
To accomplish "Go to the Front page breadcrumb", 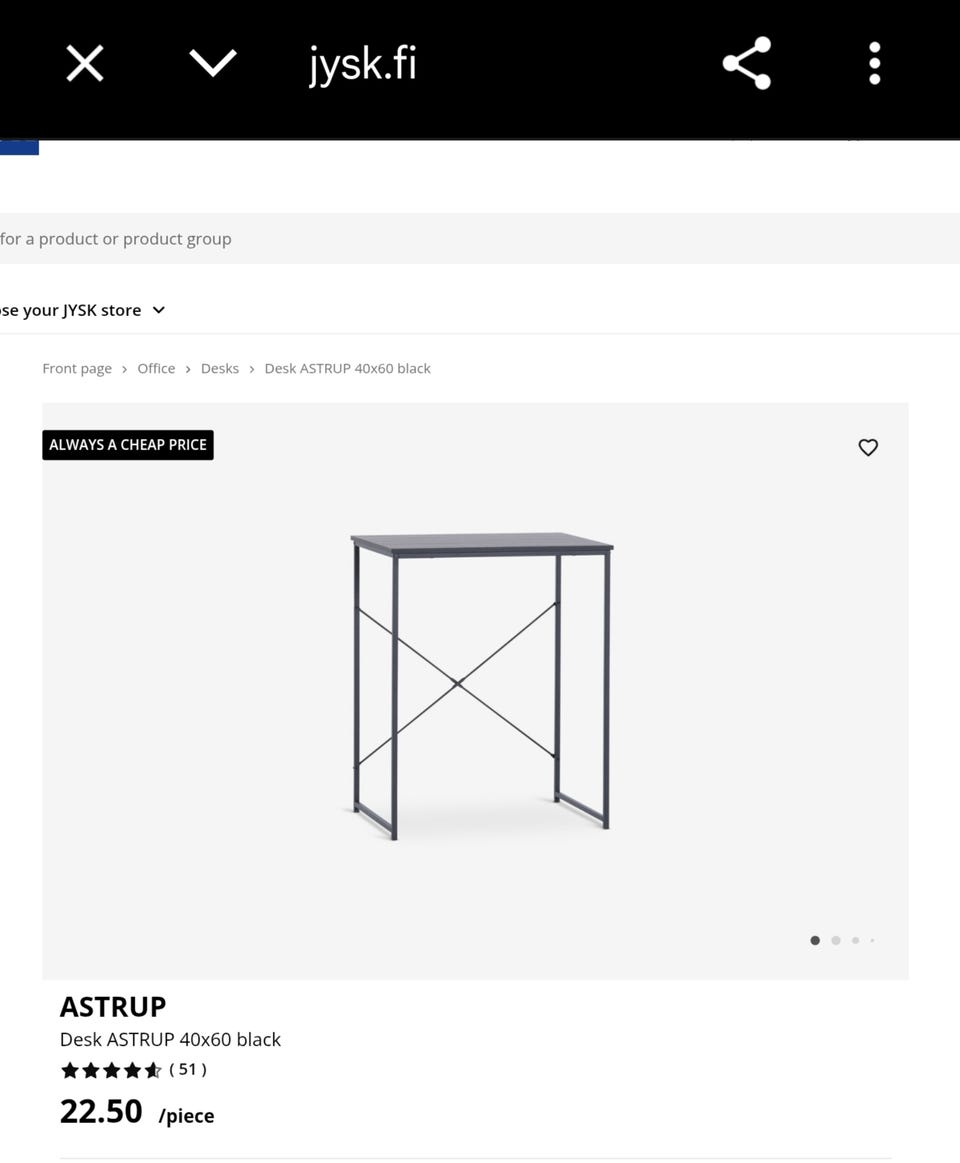I will click(x=77, y=368).
